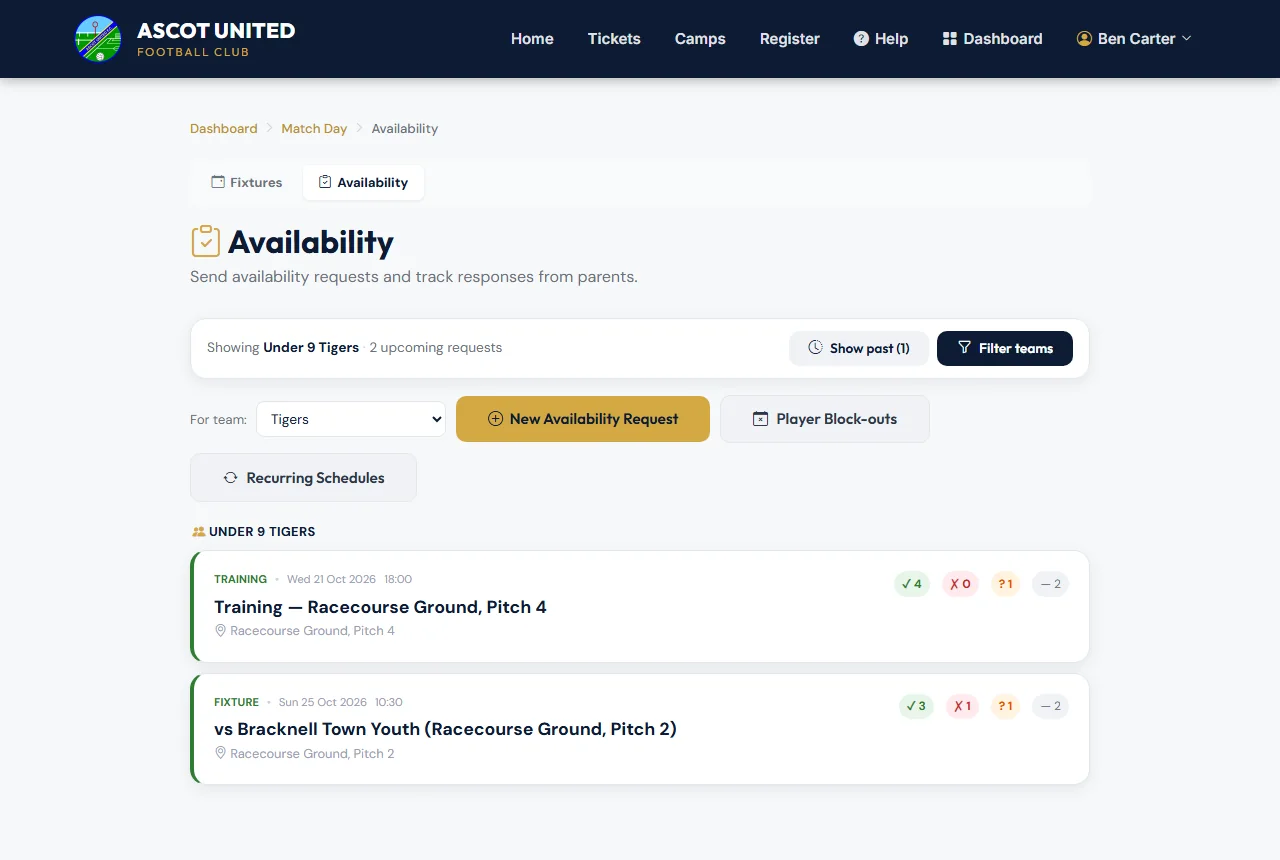Click the red 1 unavailable badge on Bracknell fixture
Screen dimensions: 1280x860
tap(962, 706)
